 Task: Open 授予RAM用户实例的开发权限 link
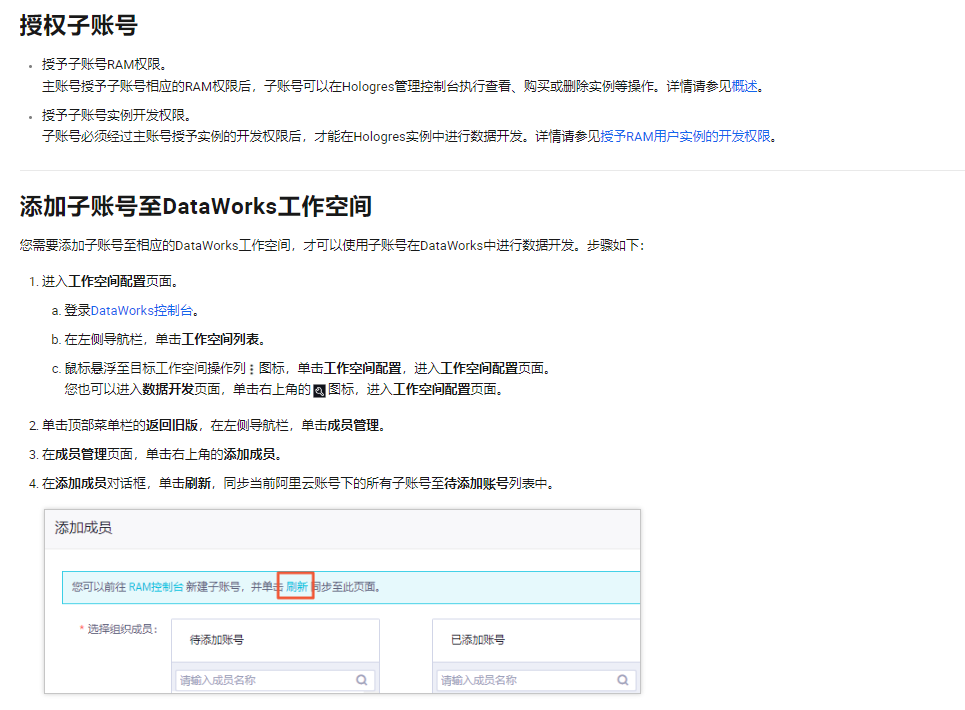click(x=685, y=136)
